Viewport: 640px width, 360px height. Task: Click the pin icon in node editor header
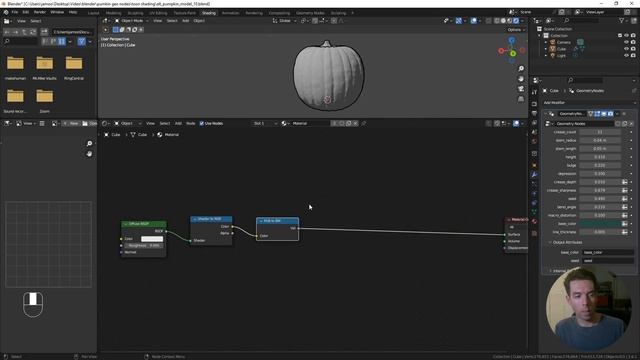click(x=364, y=123)
